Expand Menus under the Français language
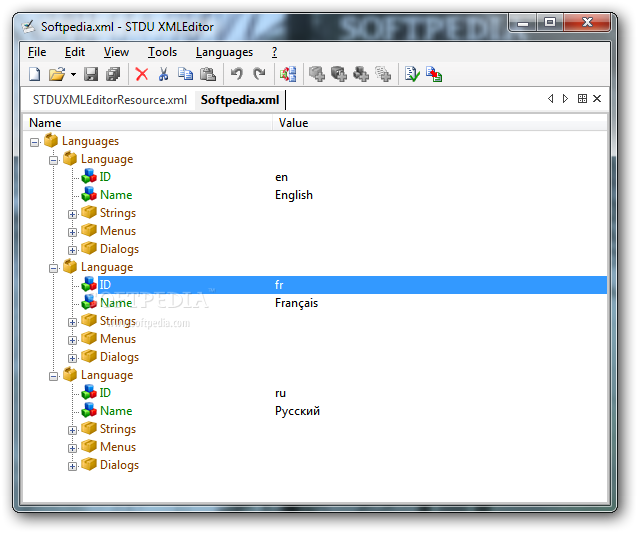The height and width of the screenshot is (533, 638). [72, 340]
